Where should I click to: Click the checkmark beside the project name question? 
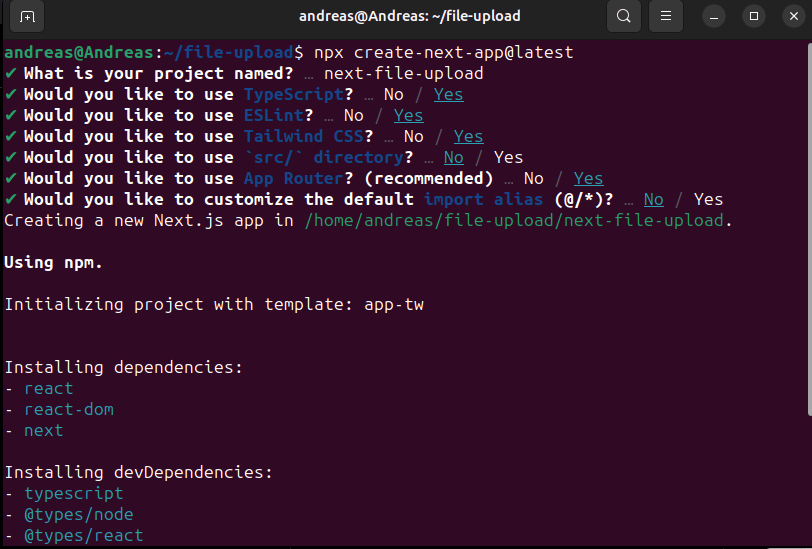(x=10, y=73)
